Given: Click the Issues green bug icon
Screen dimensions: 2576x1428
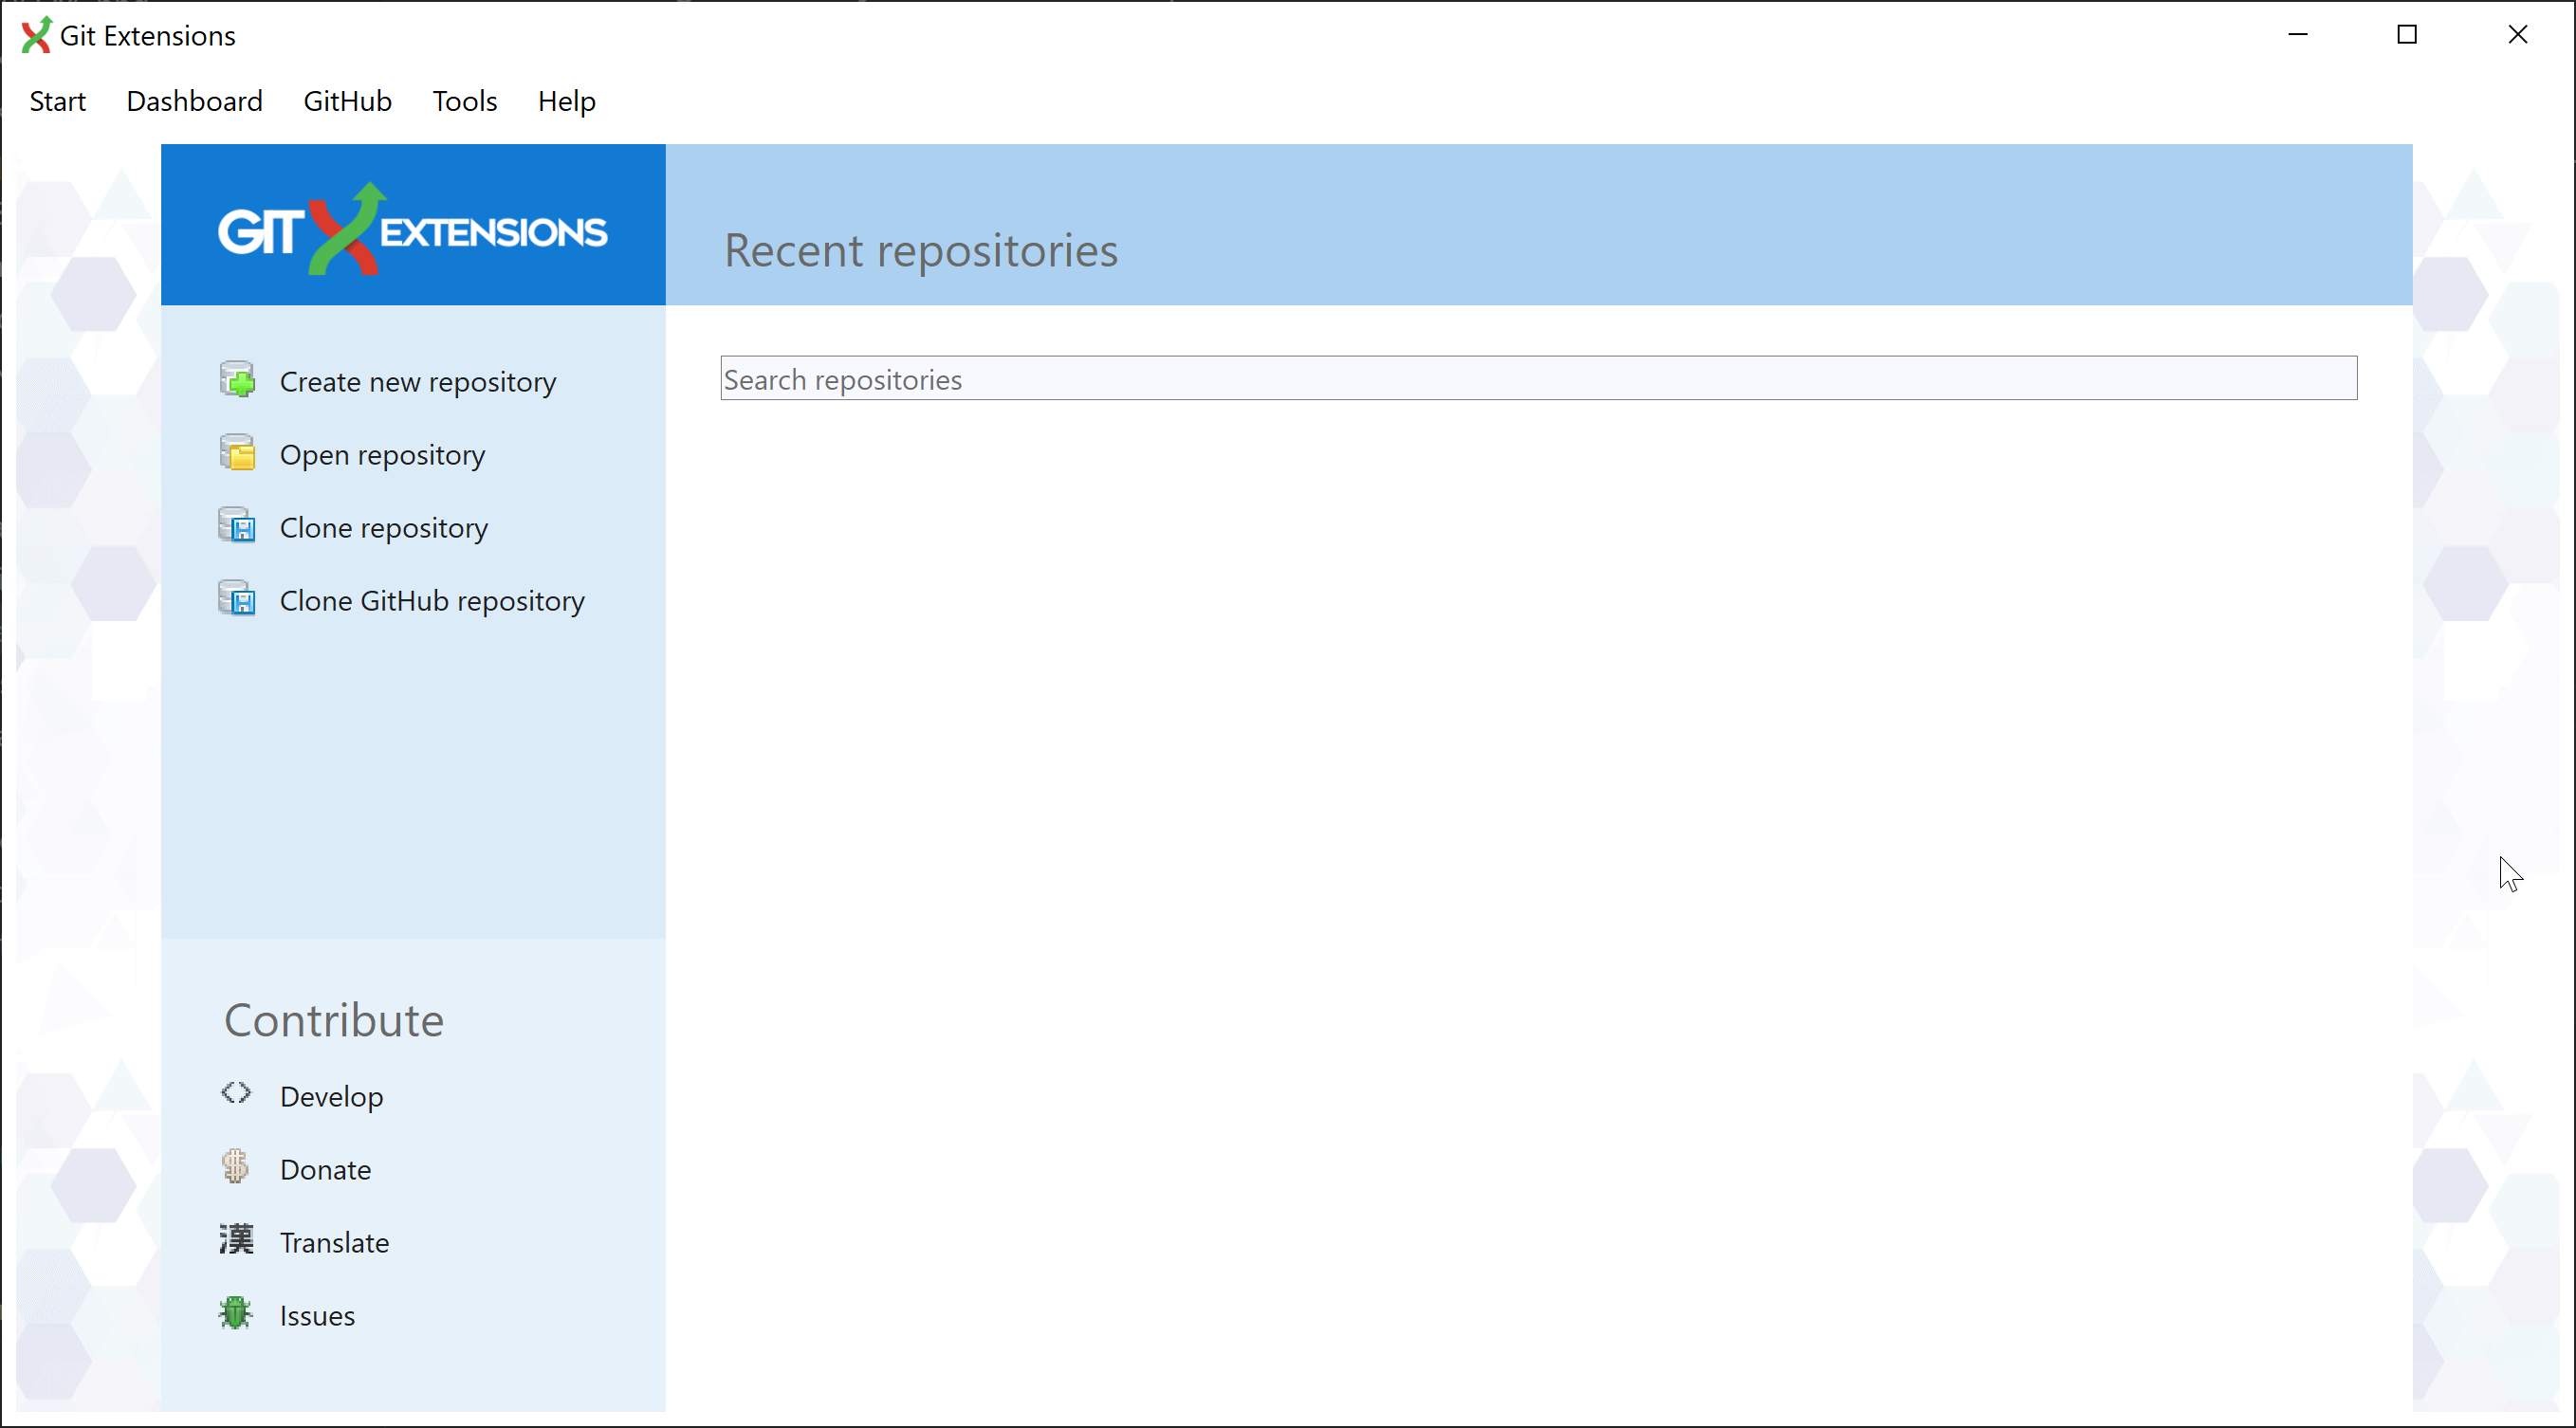Looking at the screenshot, I should tap(235, 1313).
